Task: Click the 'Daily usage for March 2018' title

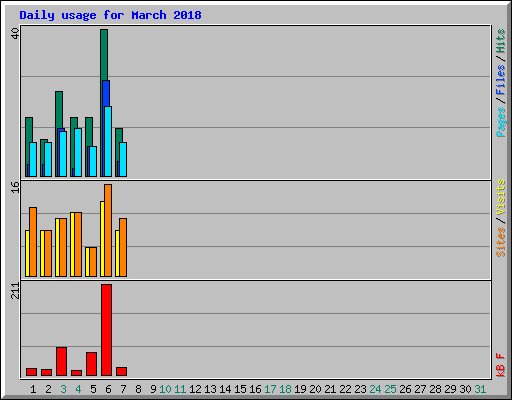Action: [x=110, y=15]
